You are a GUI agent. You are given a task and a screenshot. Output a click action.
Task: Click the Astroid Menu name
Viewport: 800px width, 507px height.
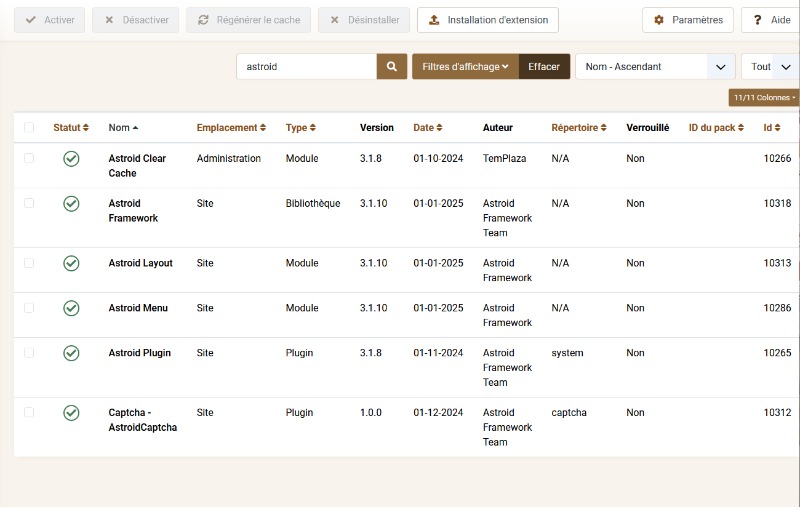click(138, 308)
